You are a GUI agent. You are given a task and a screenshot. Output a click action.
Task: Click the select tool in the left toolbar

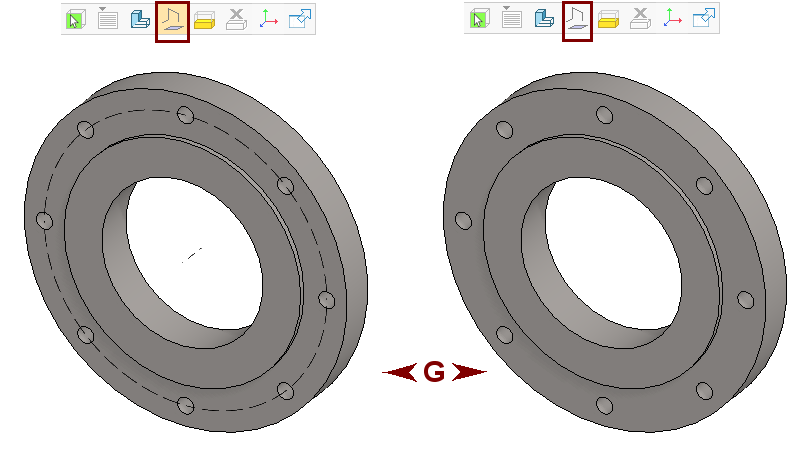(x=76, y=19)
